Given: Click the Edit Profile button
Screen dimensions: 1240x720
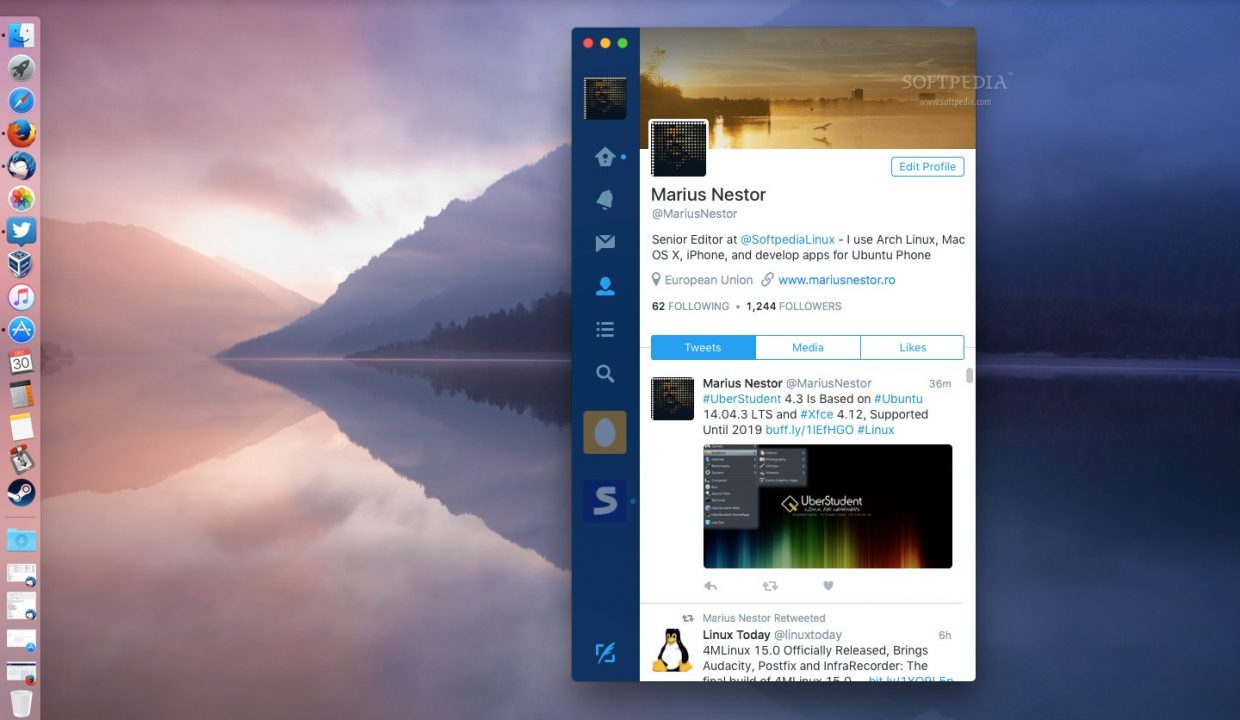Looking at the screenshot, I should (927, 166).
